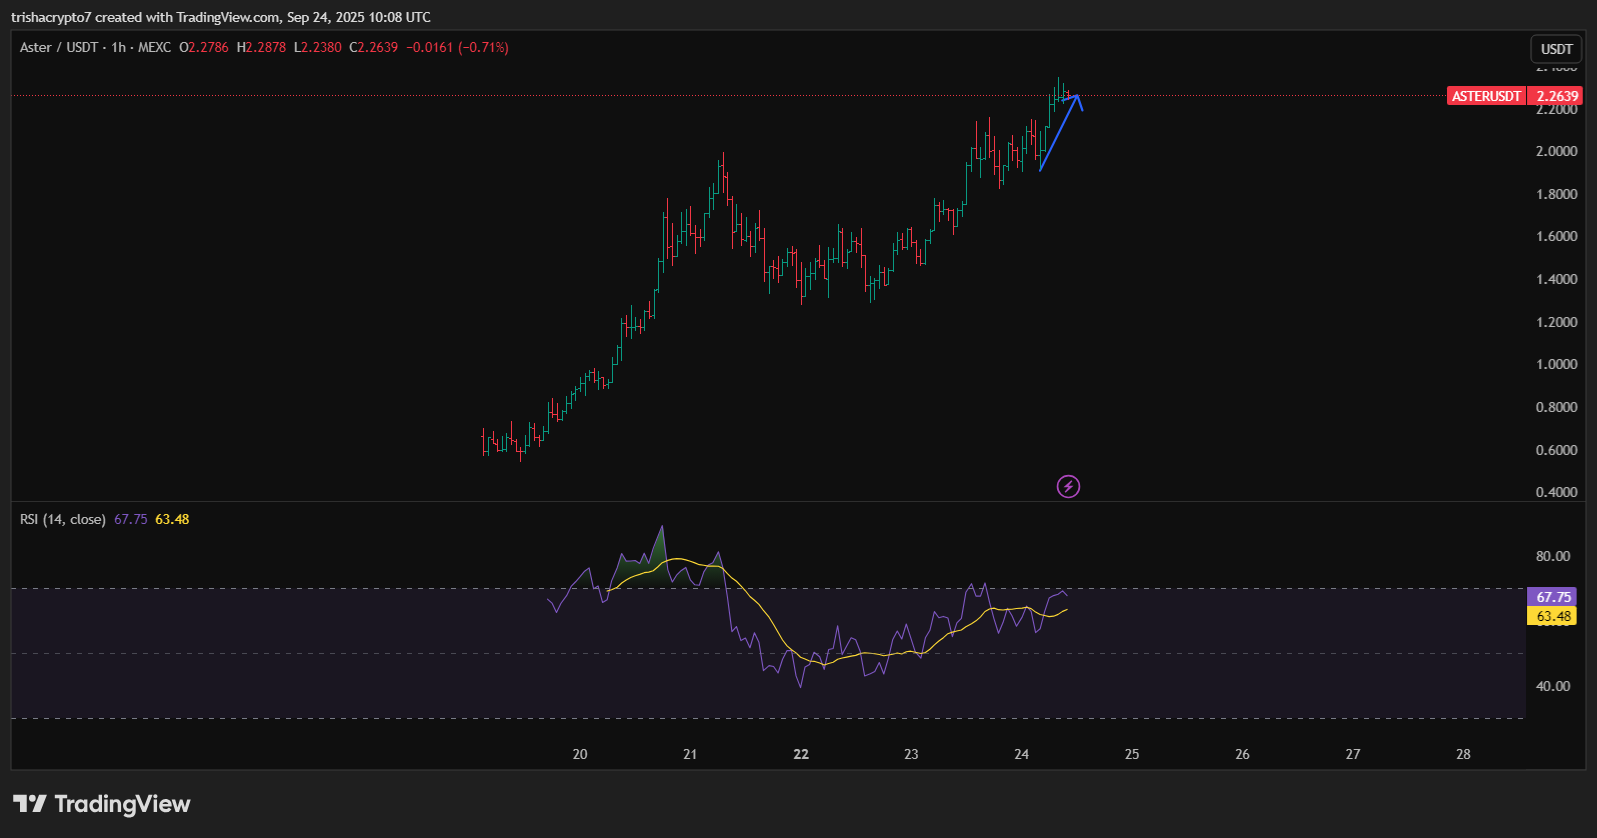This screenshot has width=1597, height=838.
Task: Click the red ASTERUSDT symbol label
Action: (x=1486, y=96)
